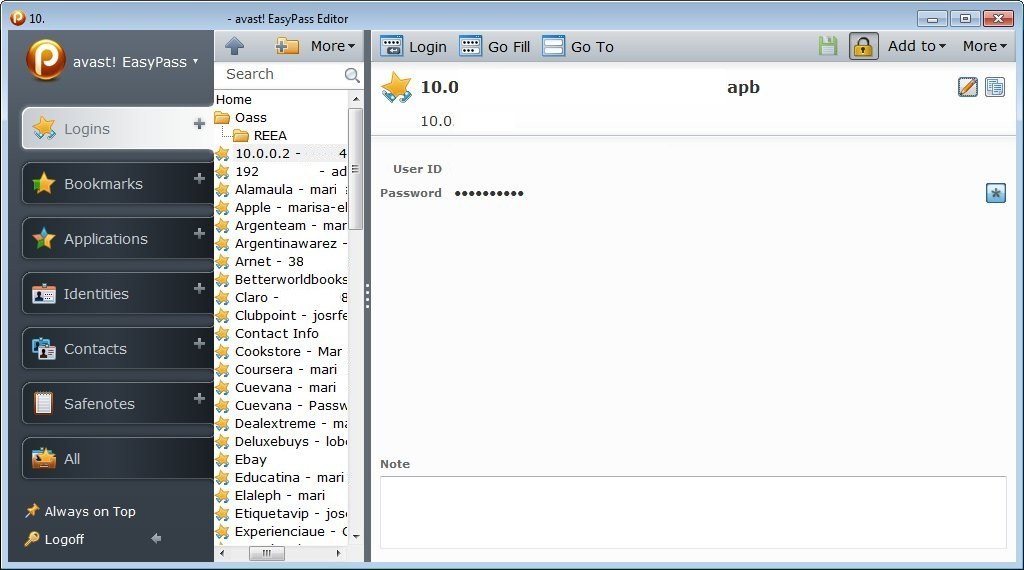Click the new folder icon beside More
The height and width of the screenshot is (570, 1024).
coord(286,46)
